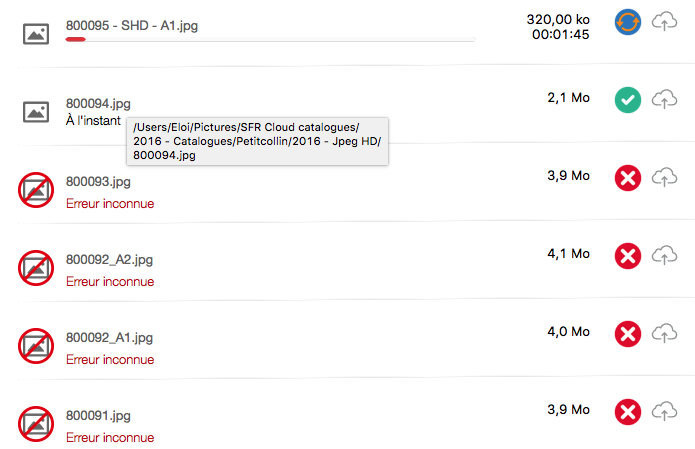
Task: Retry cloud upload for 800092_A2.jpg
Action: [x=663, y=256]
